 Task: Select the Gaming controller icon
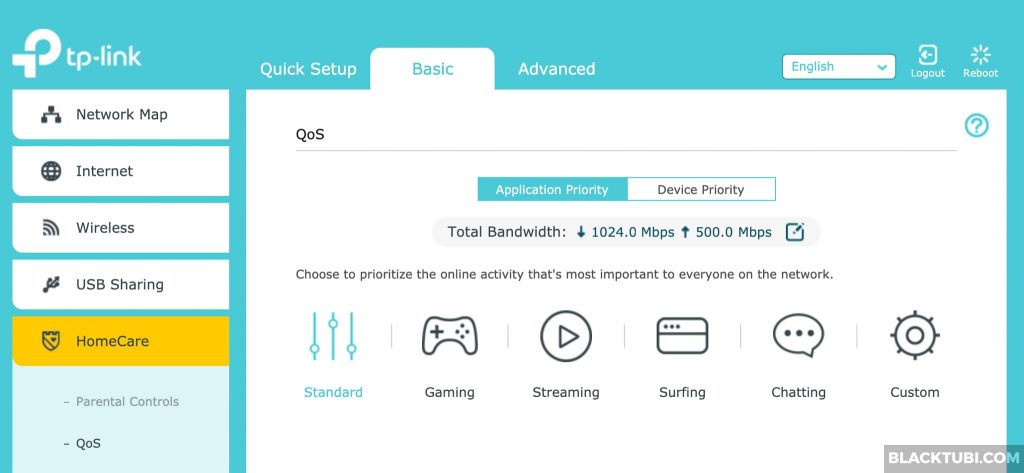pyautogui.click(x=449, y=336)
